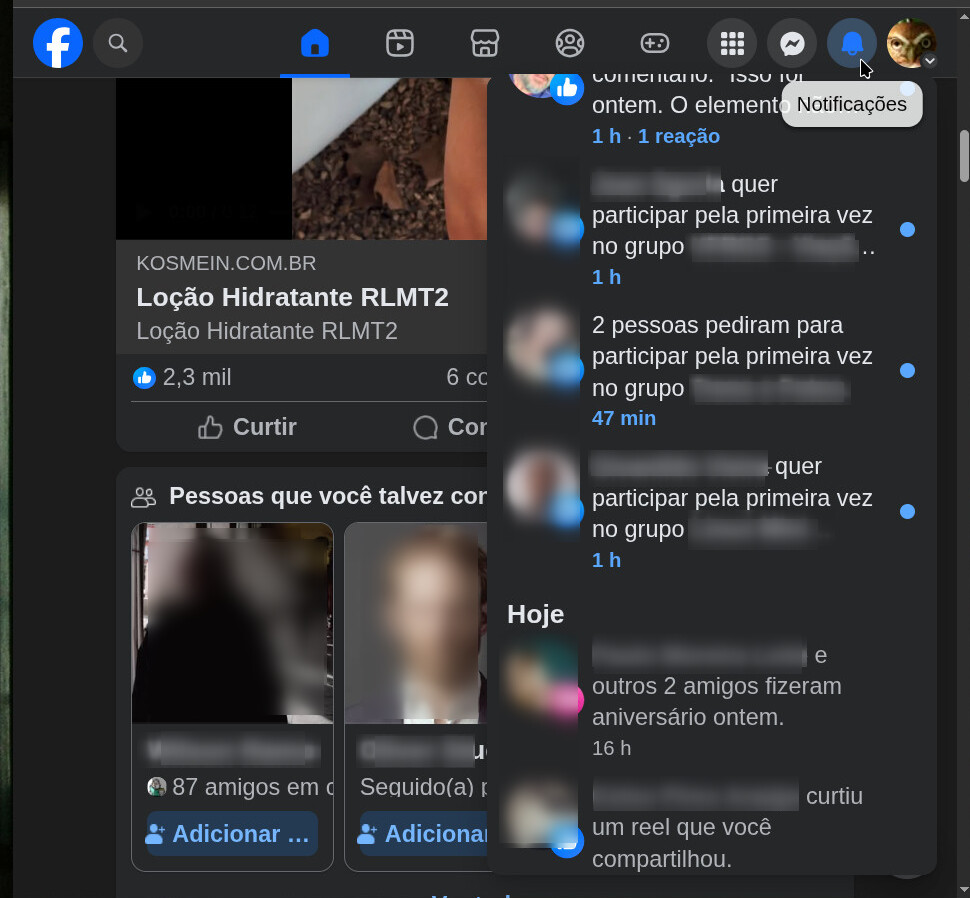
Task: Open the Marketplace storefront icon
Action: (485, 44)
